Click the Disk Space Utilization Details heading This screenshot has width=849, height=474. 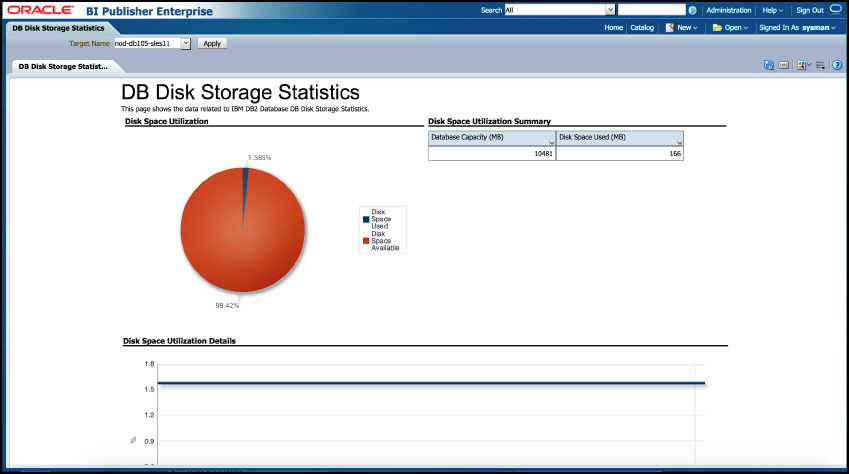point(179,341)
